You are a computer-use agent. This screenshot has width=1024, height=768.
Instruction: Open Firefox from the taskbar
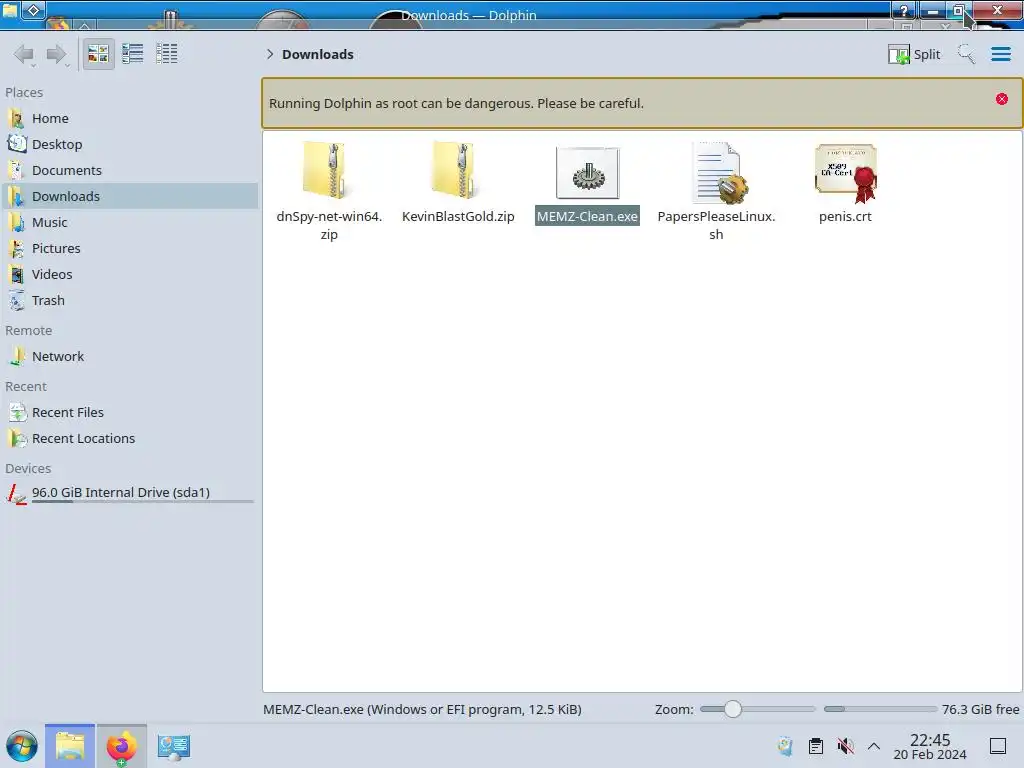coord(122,746)
